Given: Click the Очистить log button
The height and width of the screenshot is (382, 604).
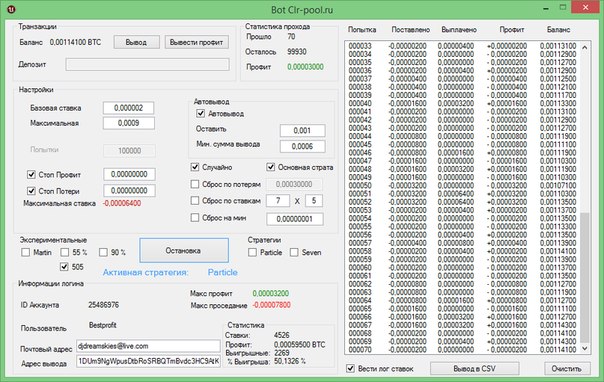Looking at the screenshot, I should point(567,369).
